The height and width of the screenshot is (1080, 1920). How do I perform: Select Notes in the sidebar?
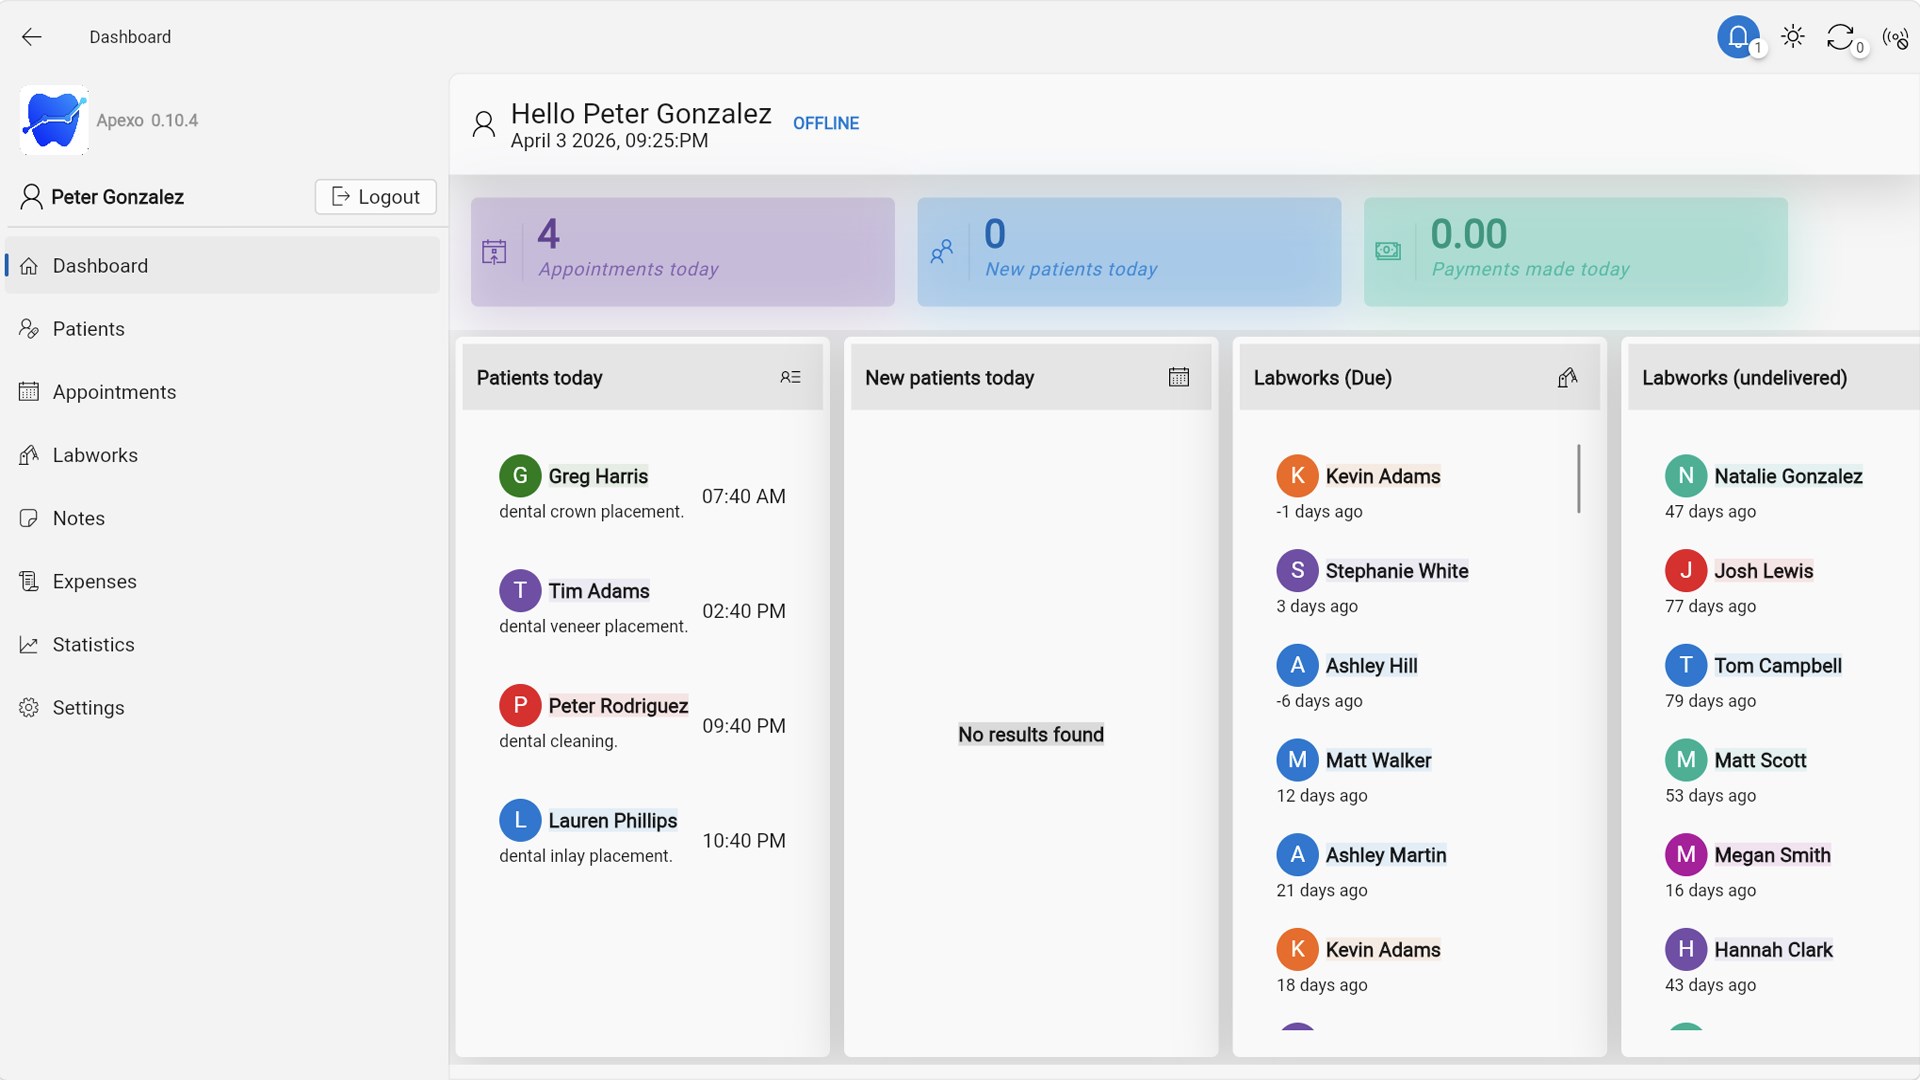[x=78, y=518]
